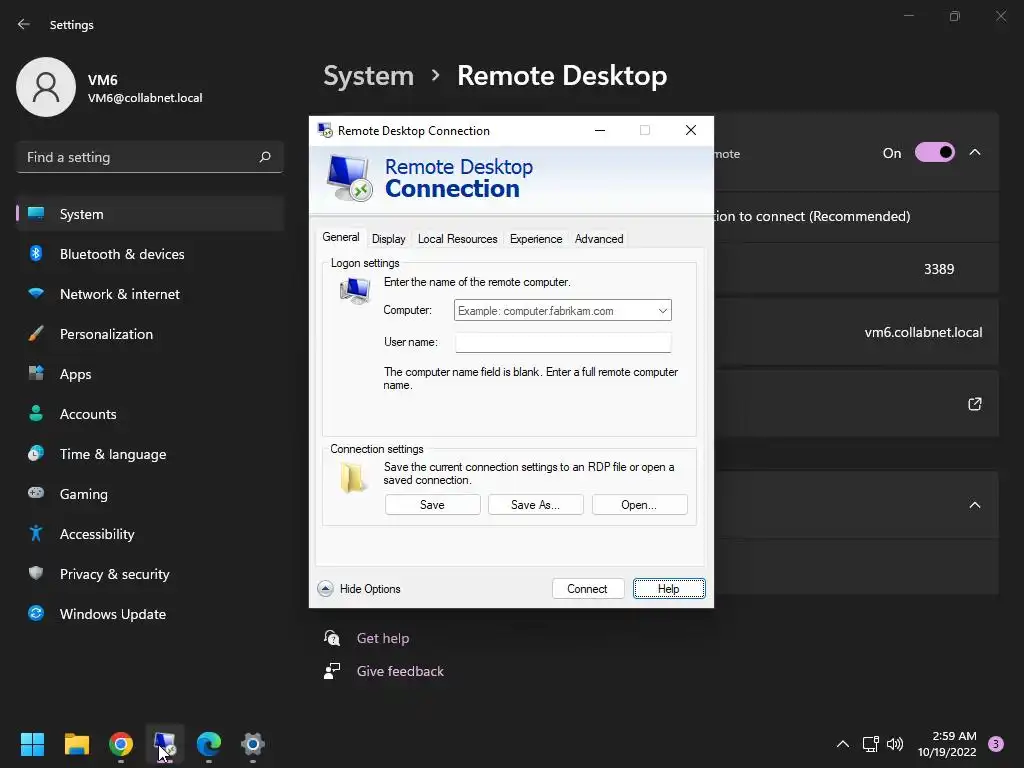The width and height of the screenshot is (1024, 768).
Task: Open Privacy & security settings
Action: (150, 574)
